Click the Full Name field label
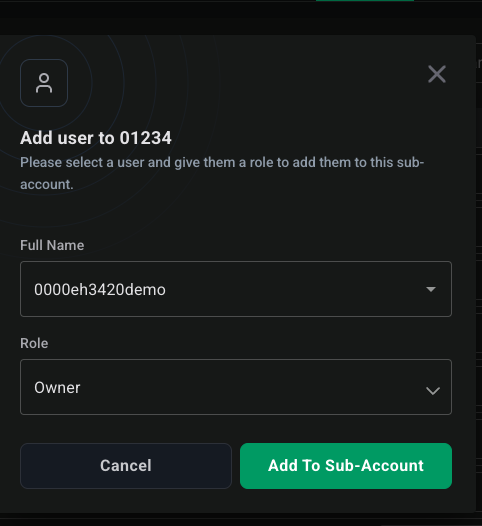 (x=52, y=245)
